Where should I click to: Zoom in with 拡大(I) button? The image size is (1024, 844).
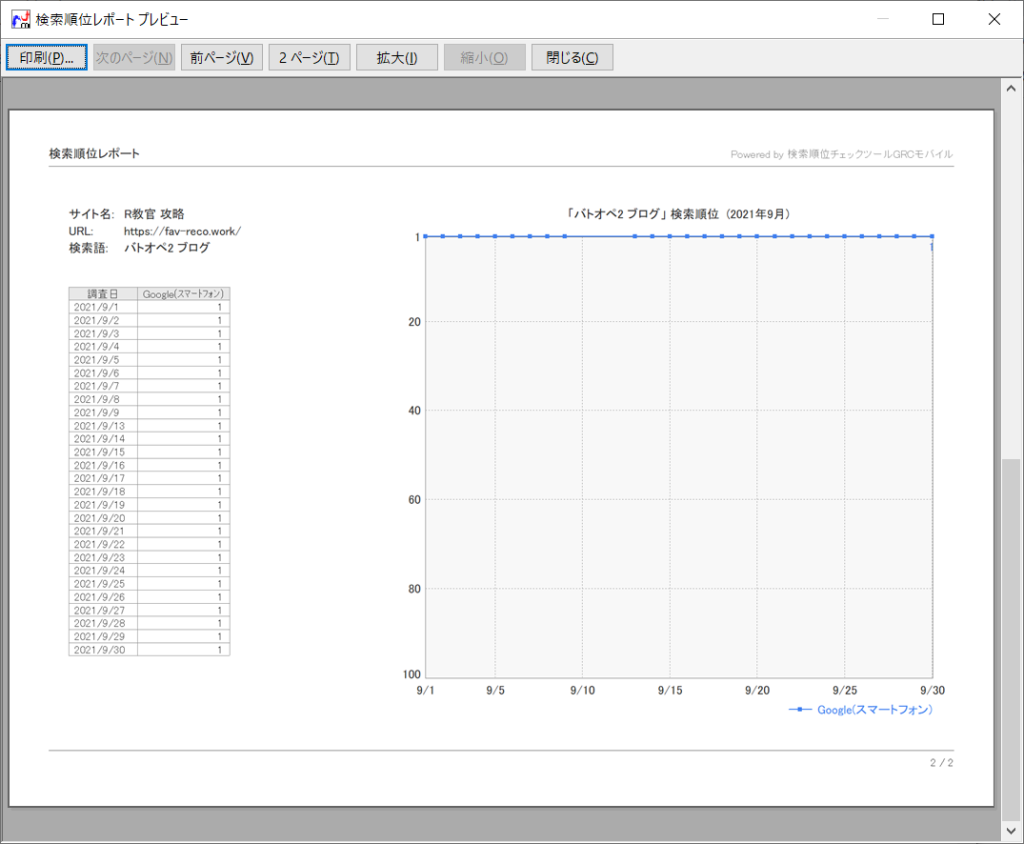[x=396, y=58]
